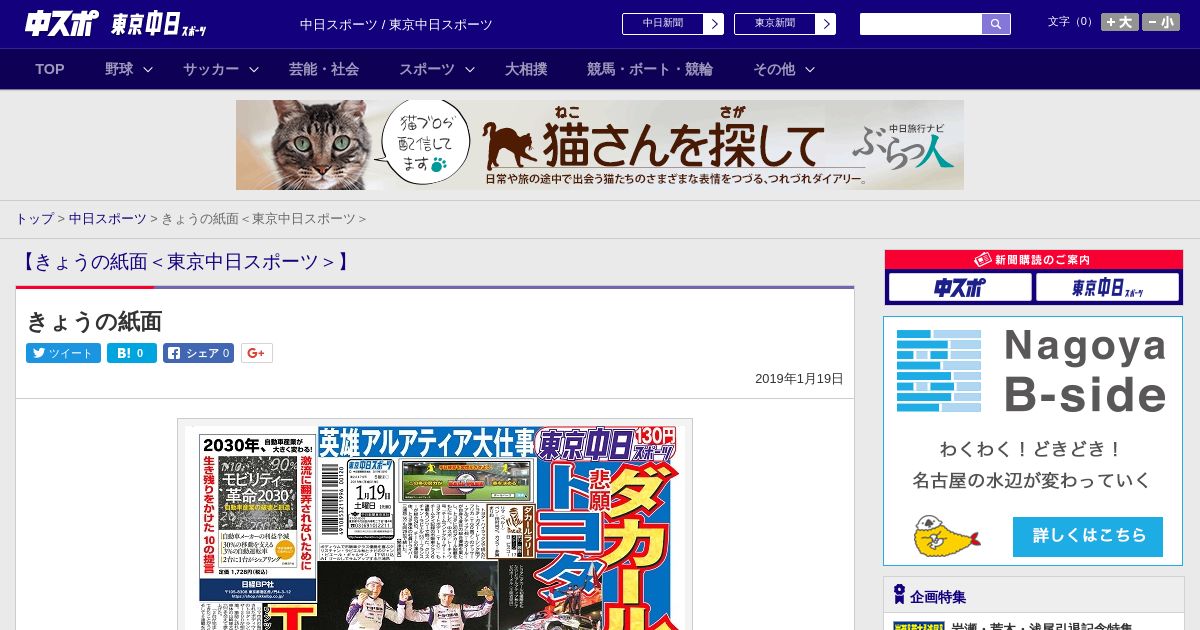Expand the スポーツ menu dropdown
Image resolution: width=1200 pixels, height=630 pixels.
tap(437, 69)
